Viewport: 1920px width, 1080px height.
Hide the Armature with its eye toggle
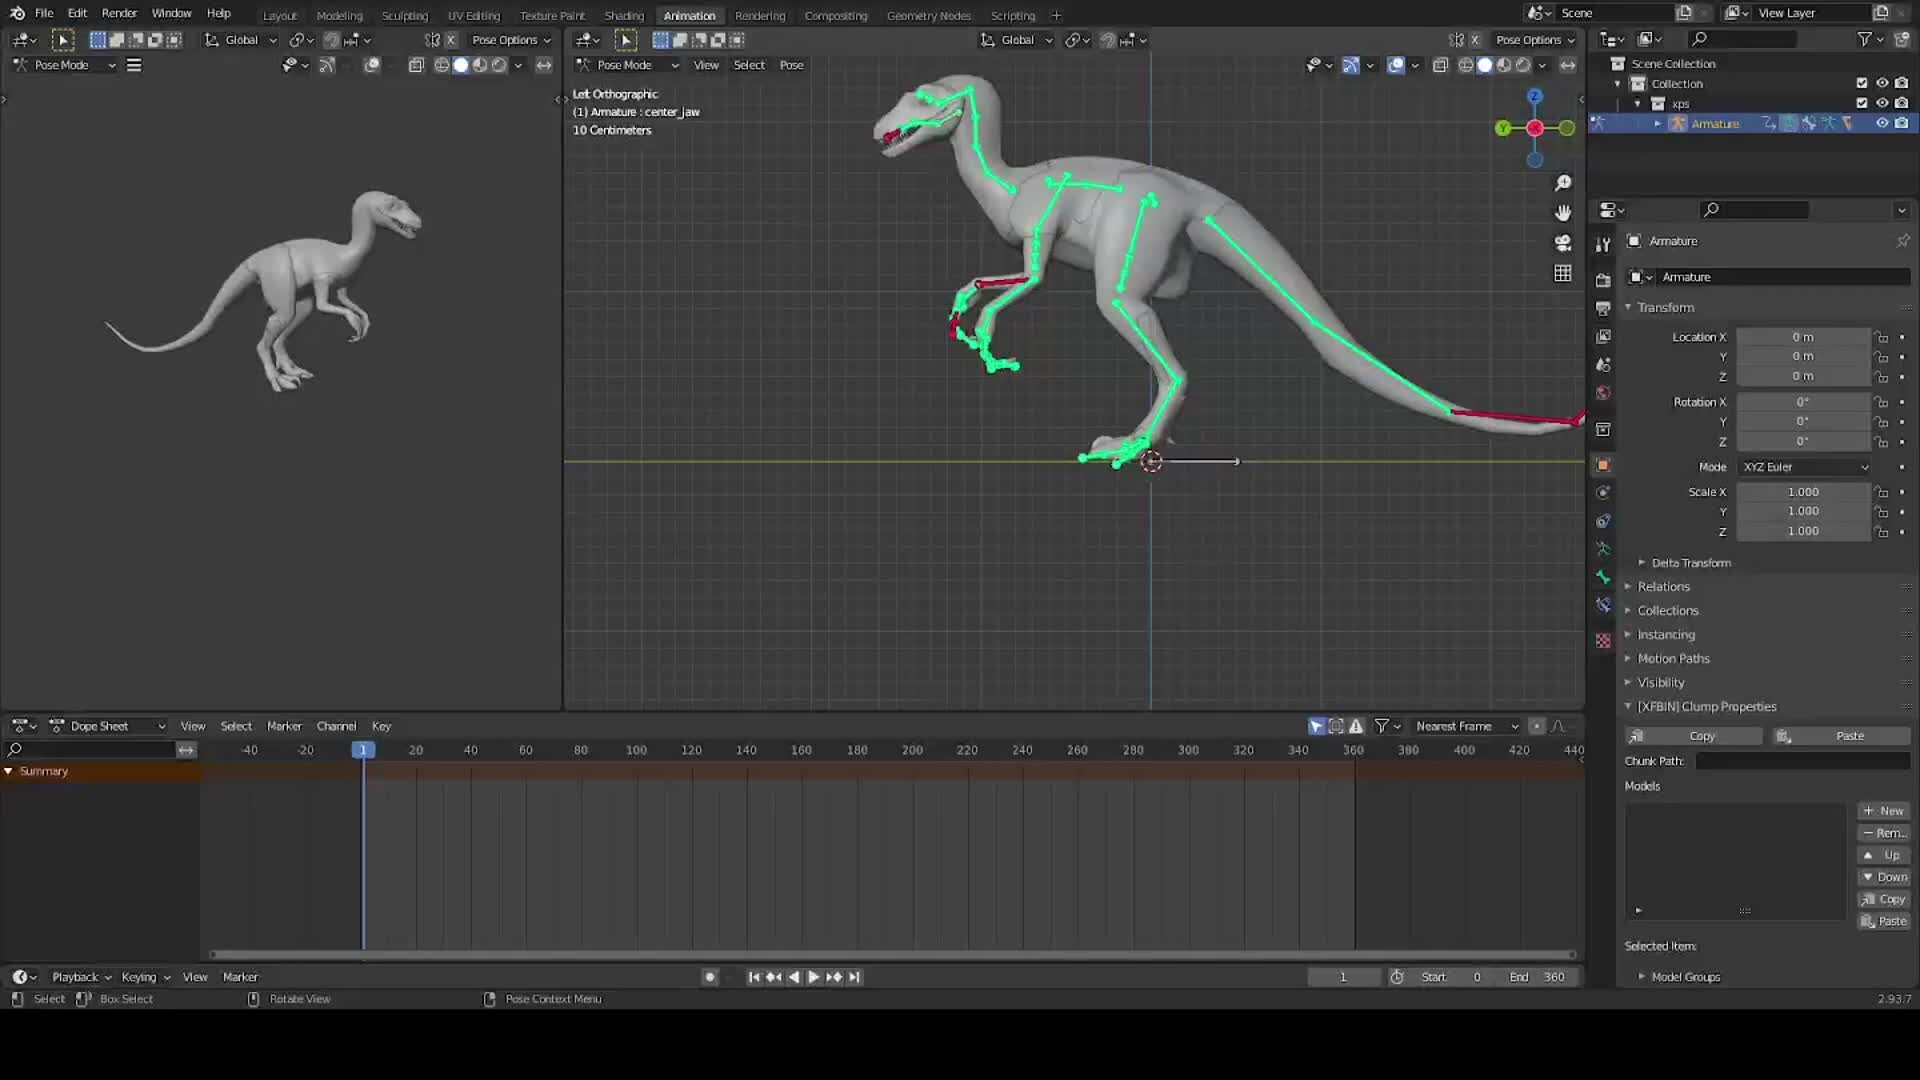pos(1882,122)
